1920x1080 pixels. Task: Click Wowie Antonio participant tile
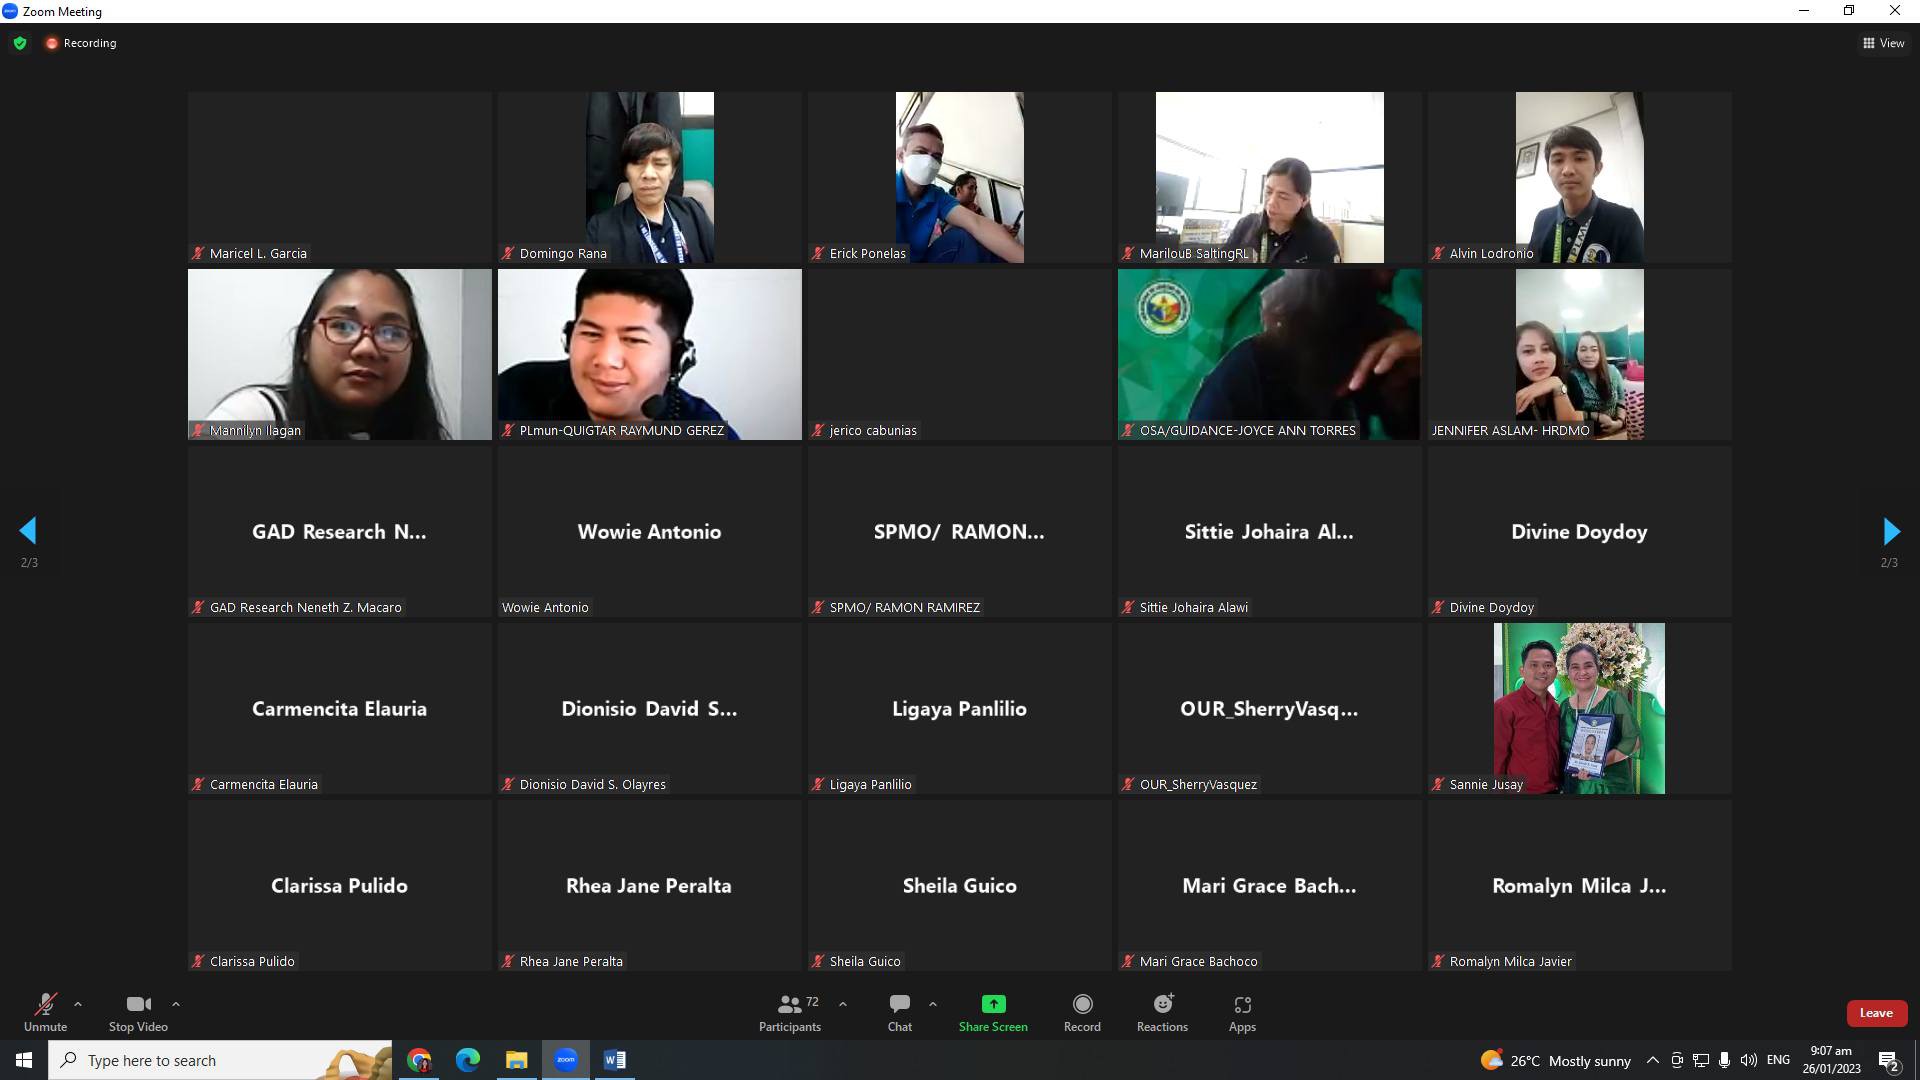pos(650,531)
